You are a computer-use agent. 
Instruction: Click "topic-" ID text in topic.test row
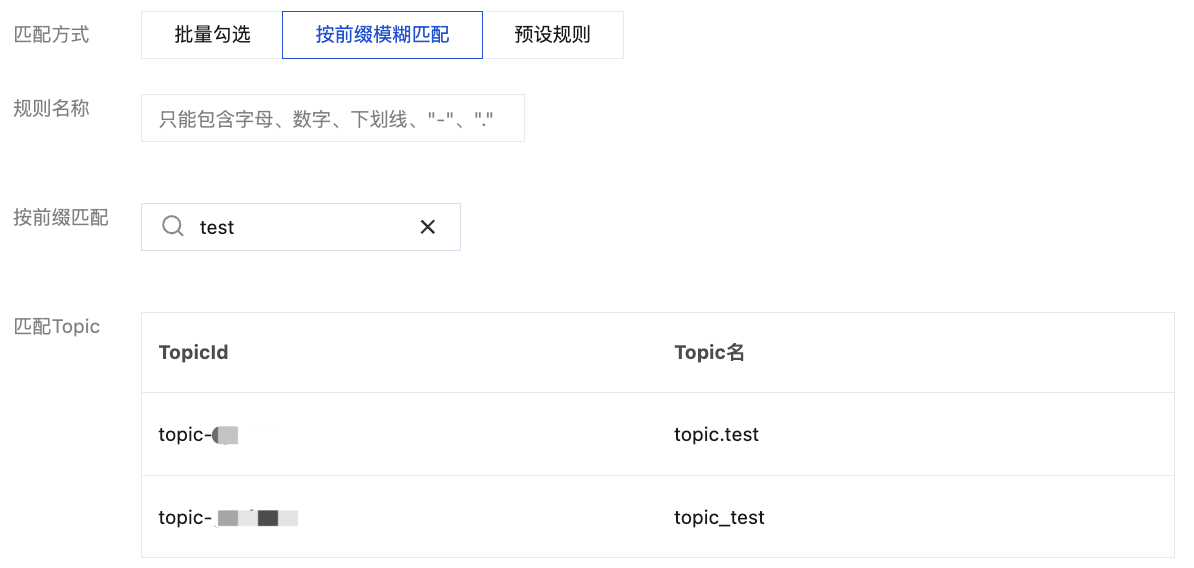pyautogui.click(x=184, y=435)
